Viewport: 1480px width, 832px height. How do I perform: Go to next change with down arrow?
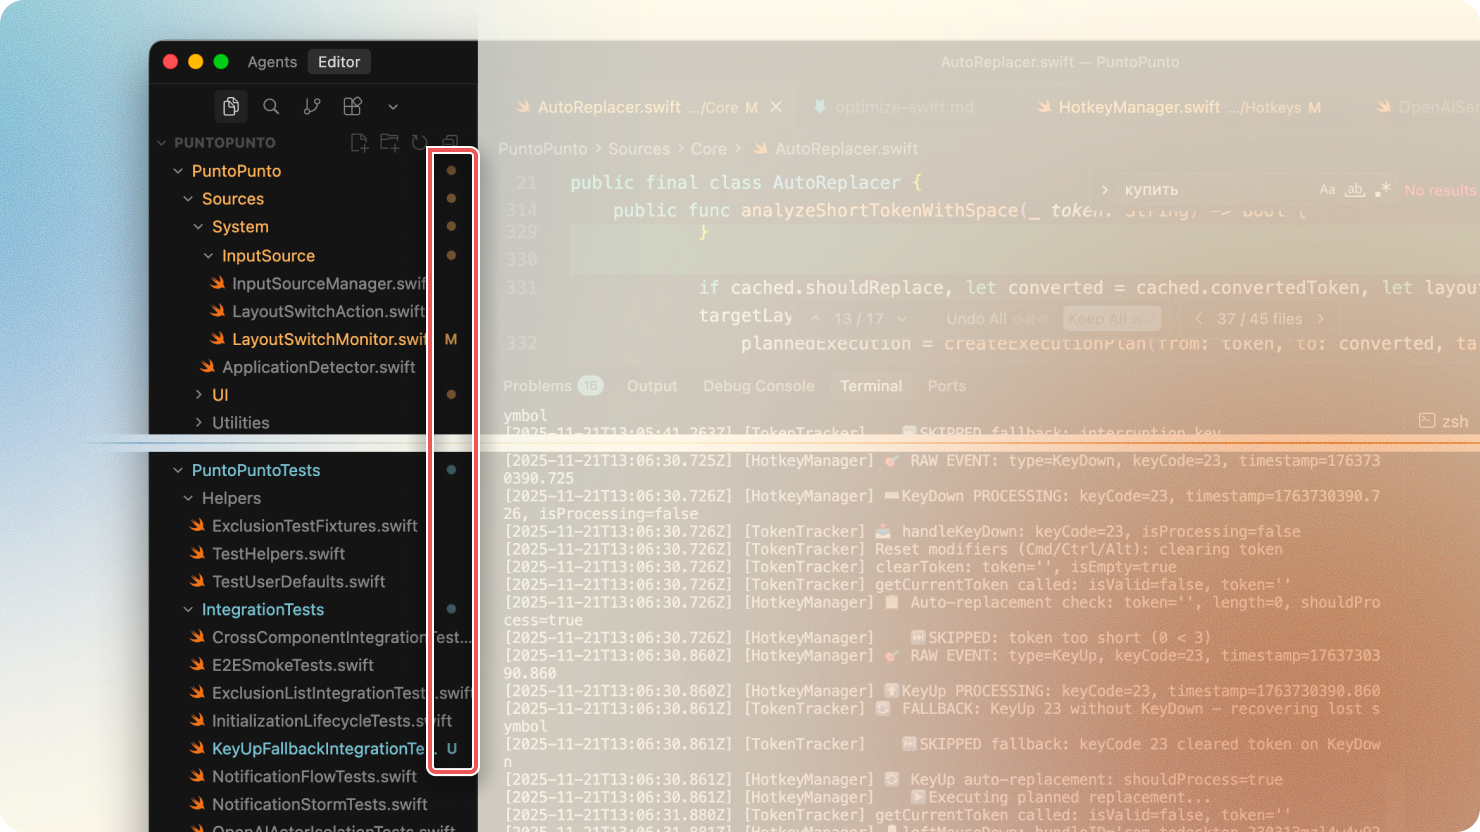tap(902, 319)
